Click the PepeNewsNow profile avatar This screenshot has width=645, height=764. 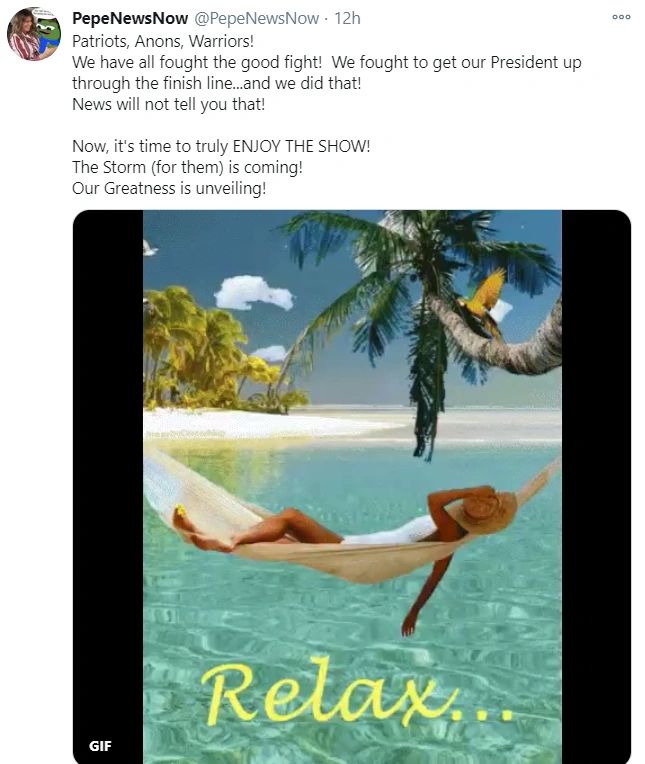click(34, 34)
